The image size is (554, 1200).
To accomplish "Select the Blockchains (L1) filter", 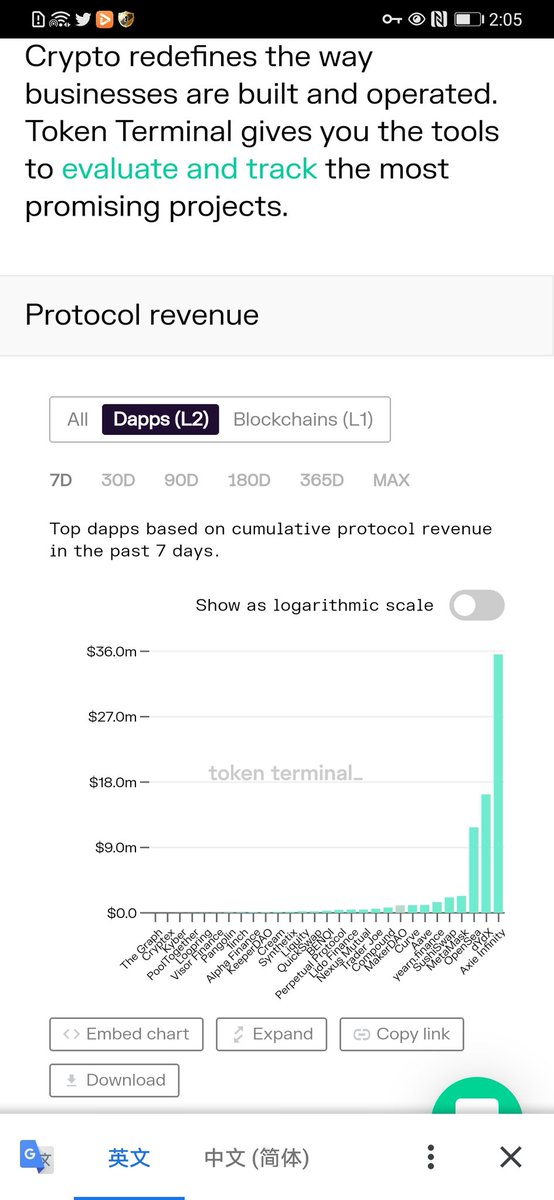I will 303,419.
